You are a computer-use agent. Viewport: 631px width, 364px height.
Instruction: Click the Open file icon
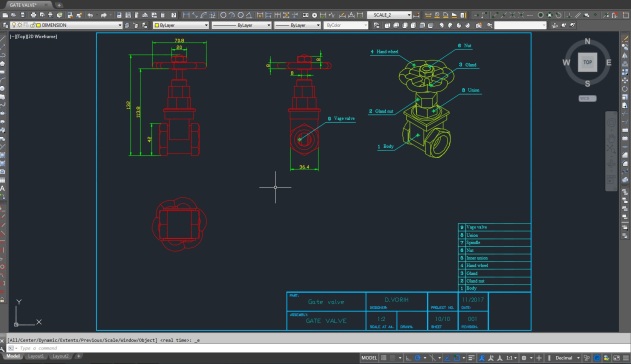[x=13, y=15]
